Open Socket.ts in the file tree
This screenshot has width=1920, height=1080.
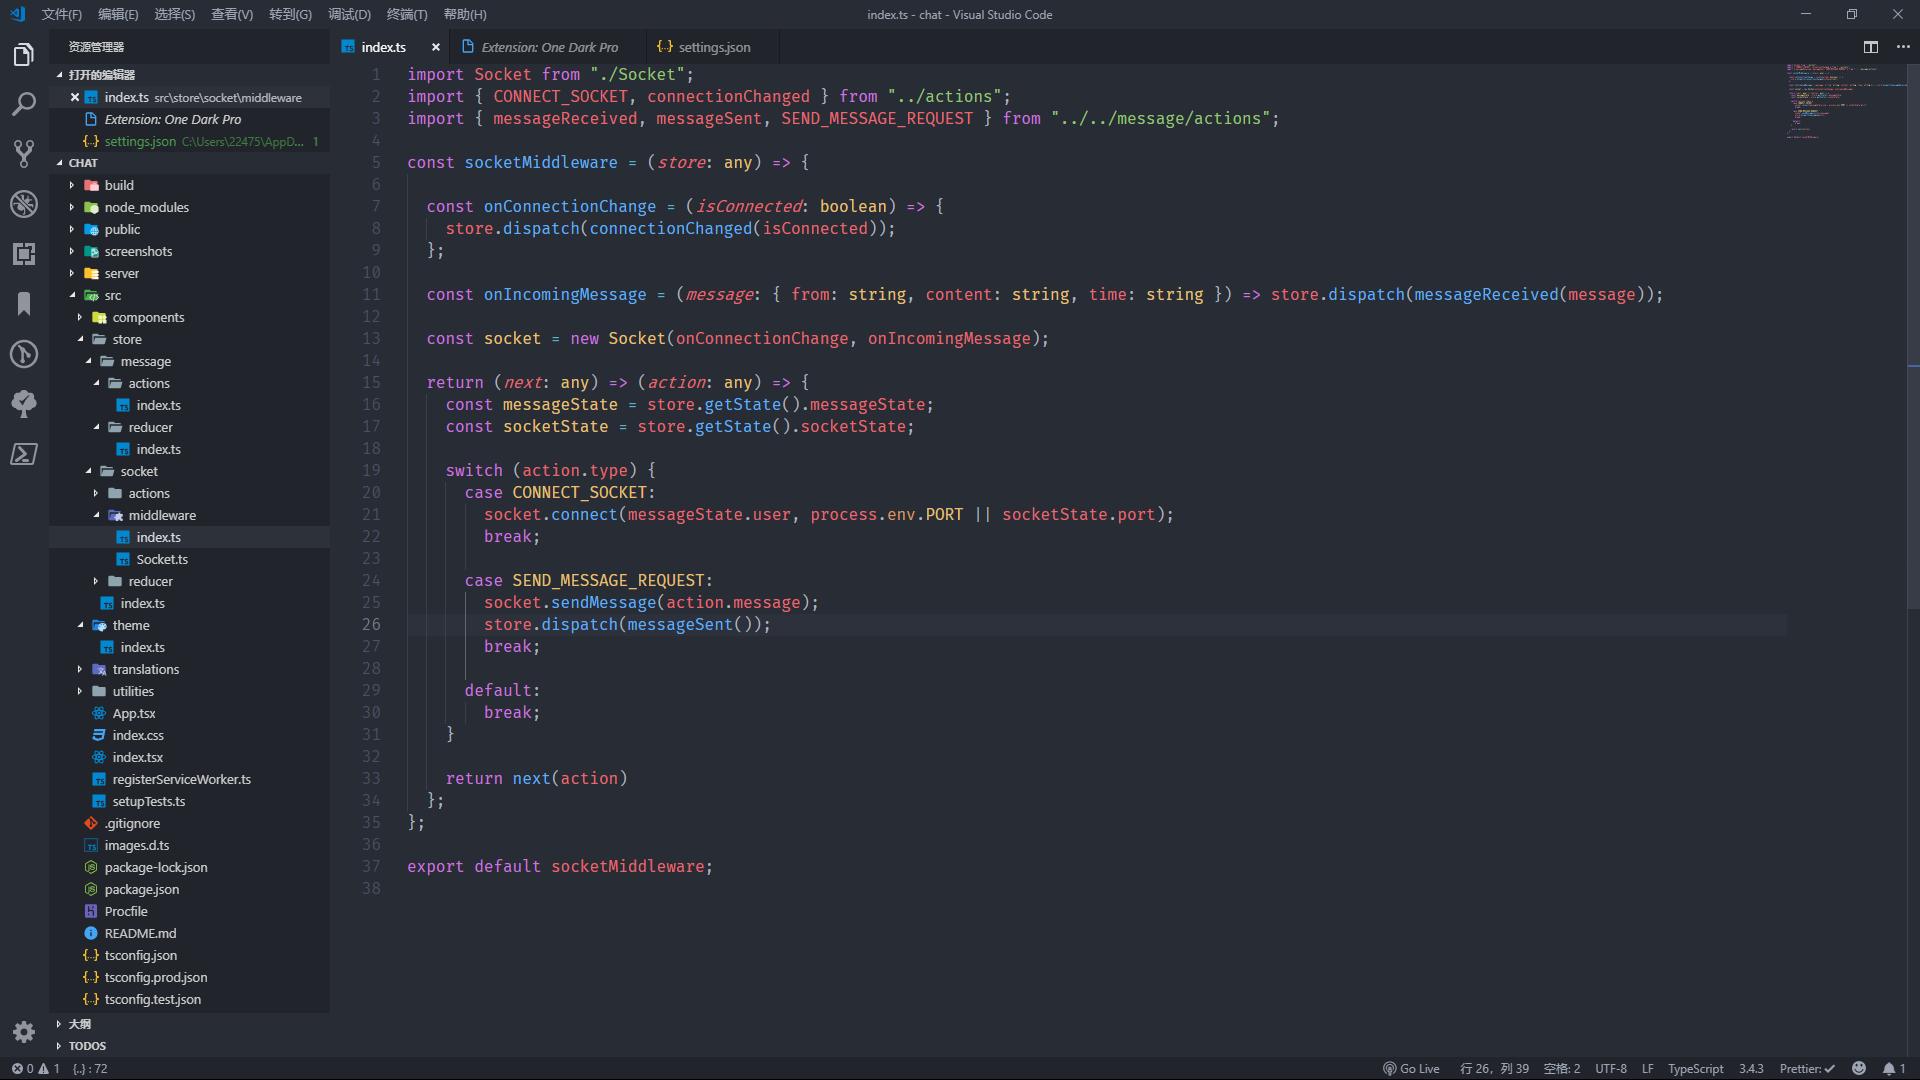point(161,559)
